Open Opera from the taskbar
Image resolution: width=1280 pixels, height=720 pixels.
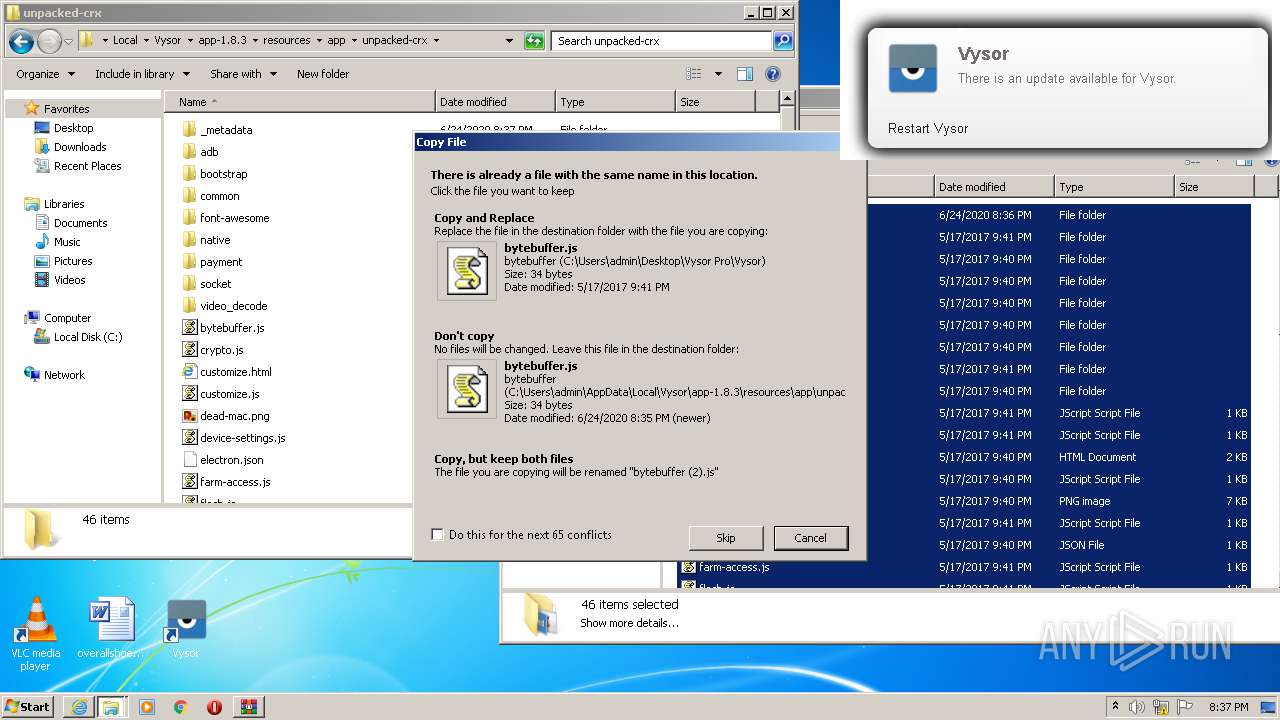point(214,707)
